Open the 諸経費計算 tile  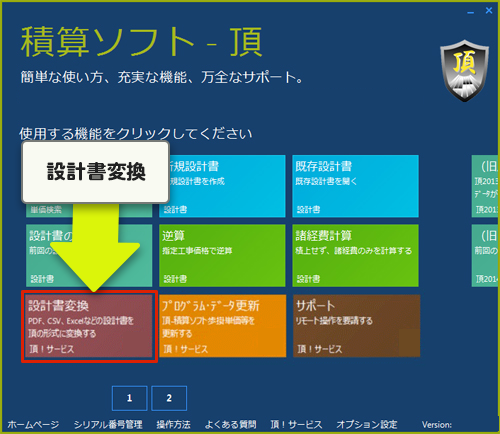click(355, 256)
